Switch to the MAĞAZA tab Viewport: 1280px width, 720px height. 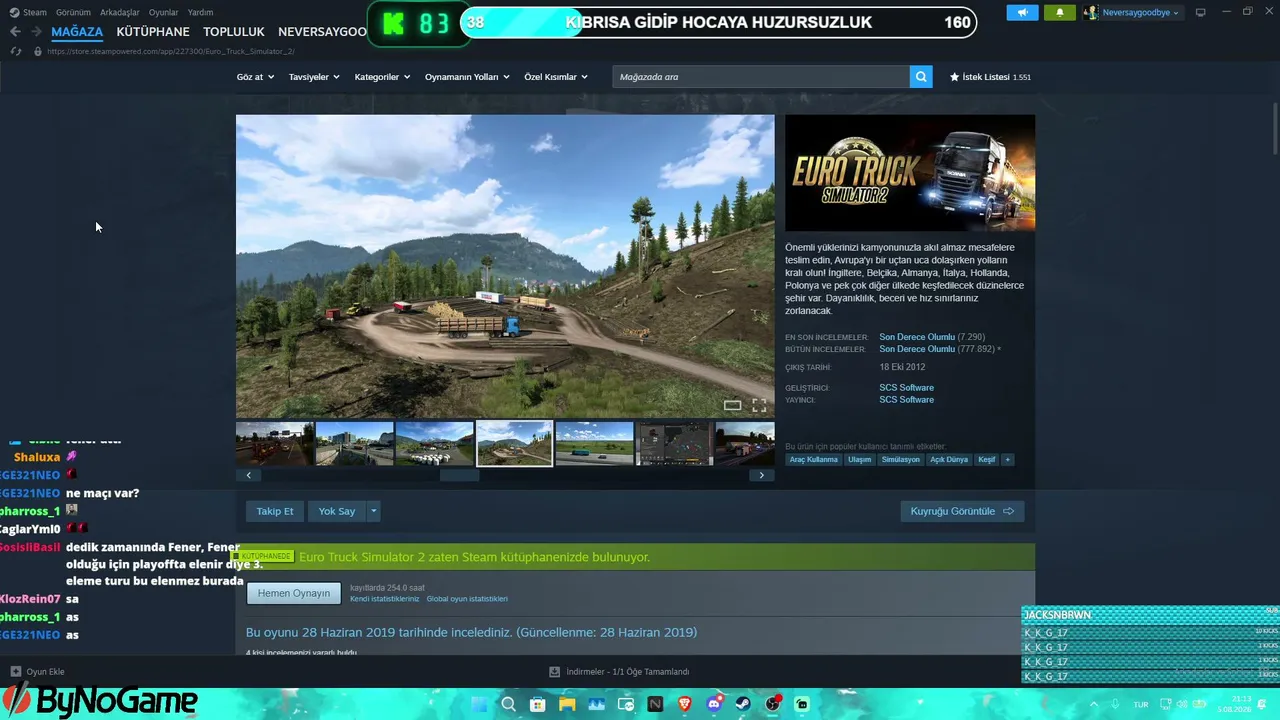(77, 32)
